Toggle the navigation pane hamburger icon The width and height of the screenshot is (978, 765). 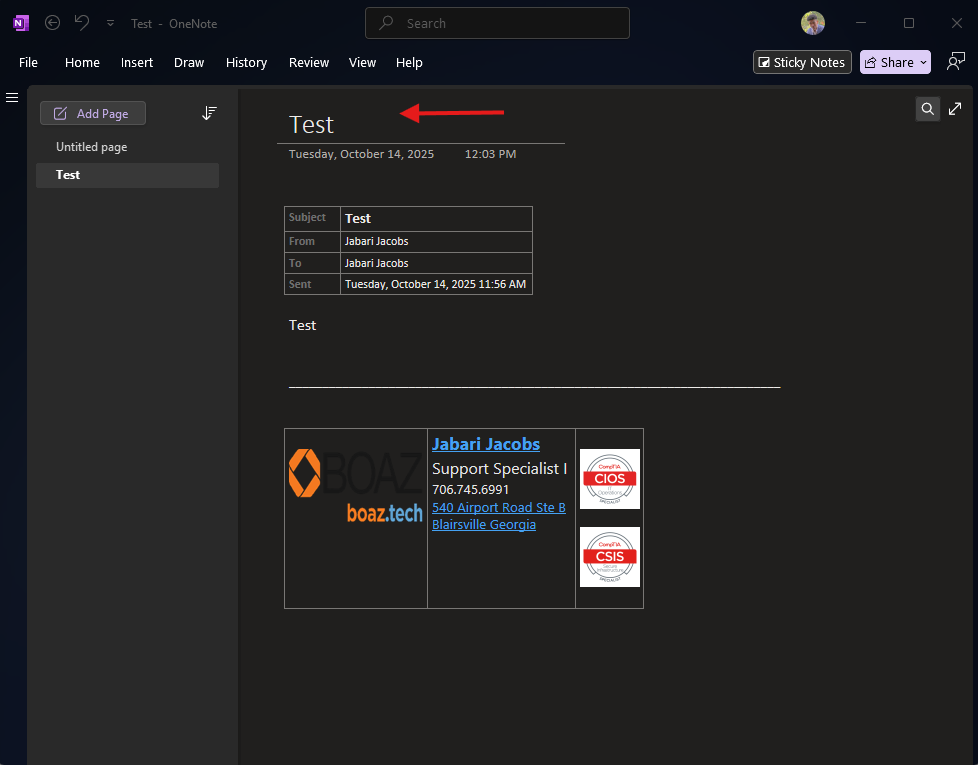[13, 97]
